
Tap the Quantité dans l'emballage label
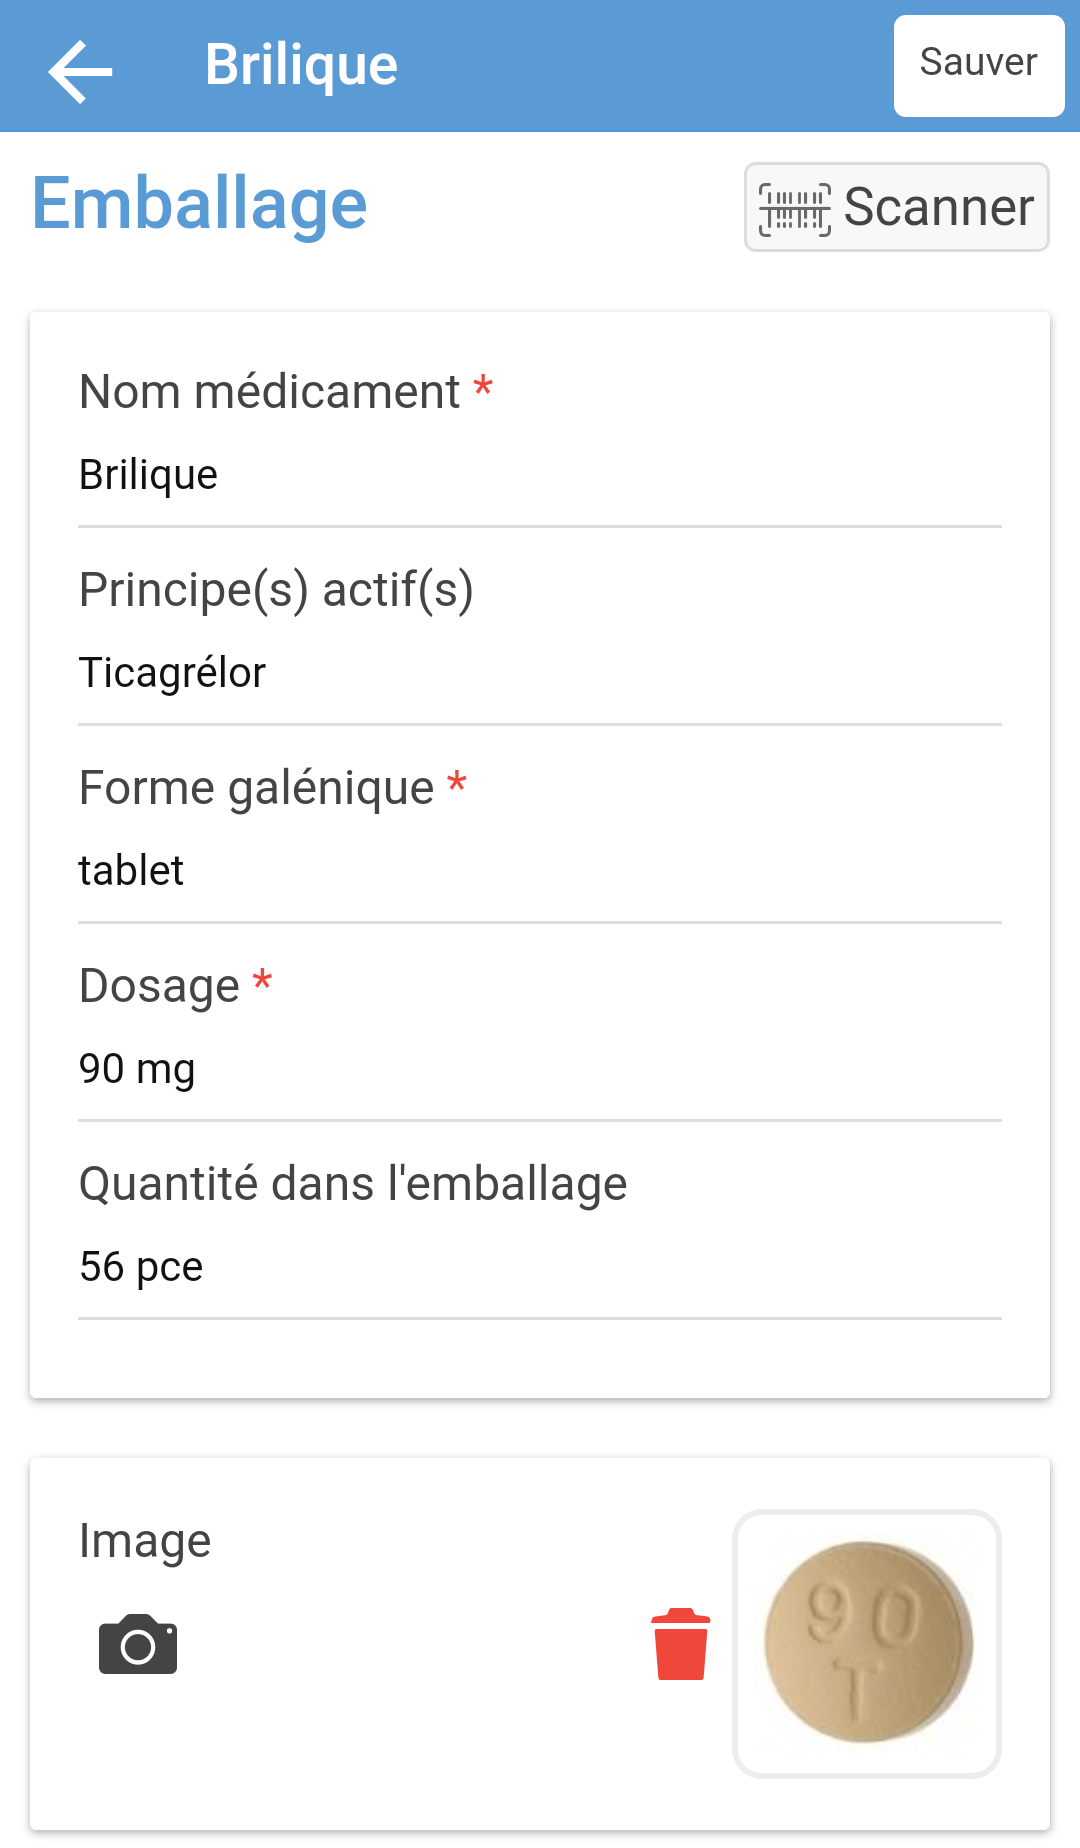[353, 1184]
